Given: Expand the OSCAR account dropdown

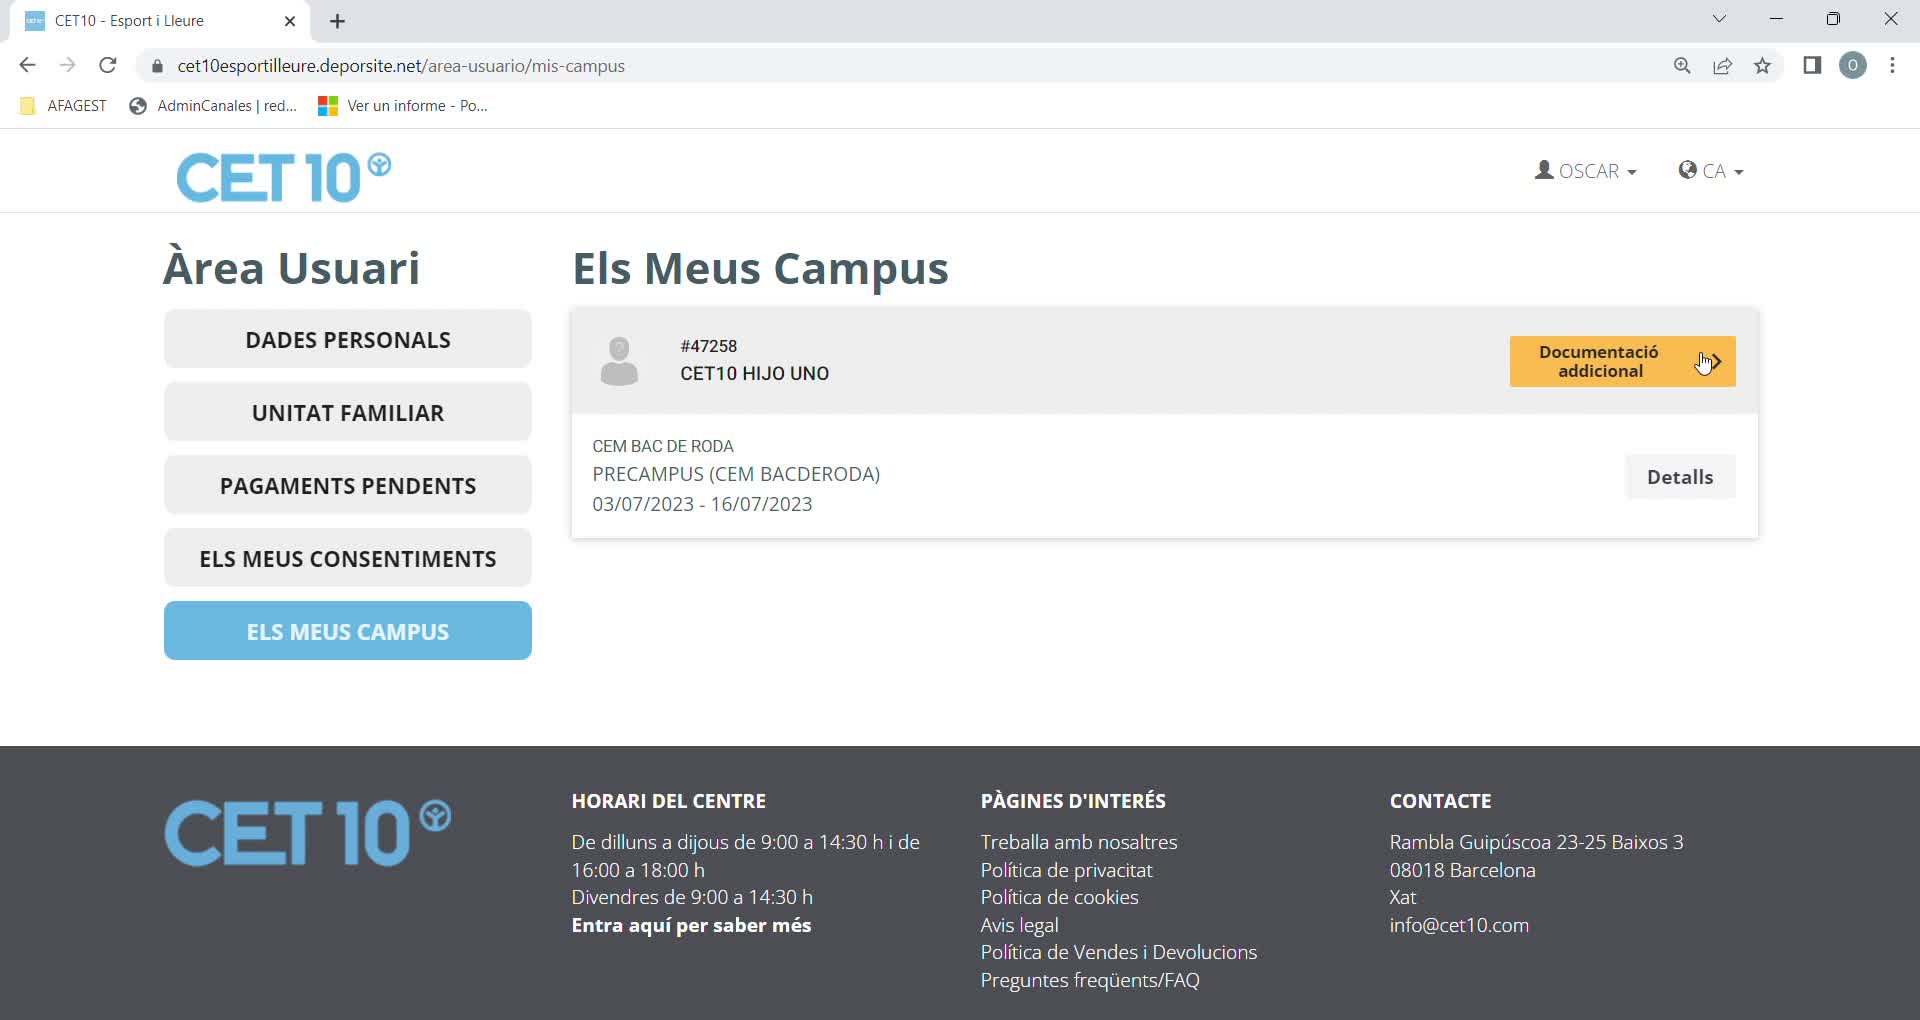Looking at the screenshot, I should tap(1590, 170).
